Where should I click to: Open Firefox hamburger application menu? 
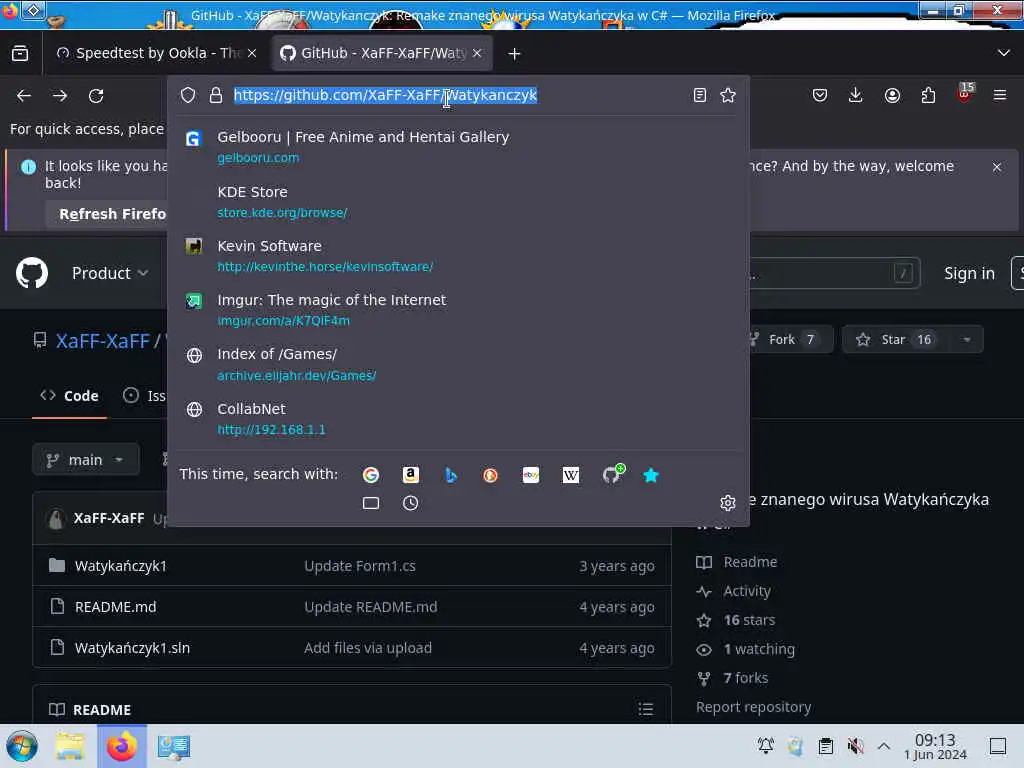(x=1000, y=95)
